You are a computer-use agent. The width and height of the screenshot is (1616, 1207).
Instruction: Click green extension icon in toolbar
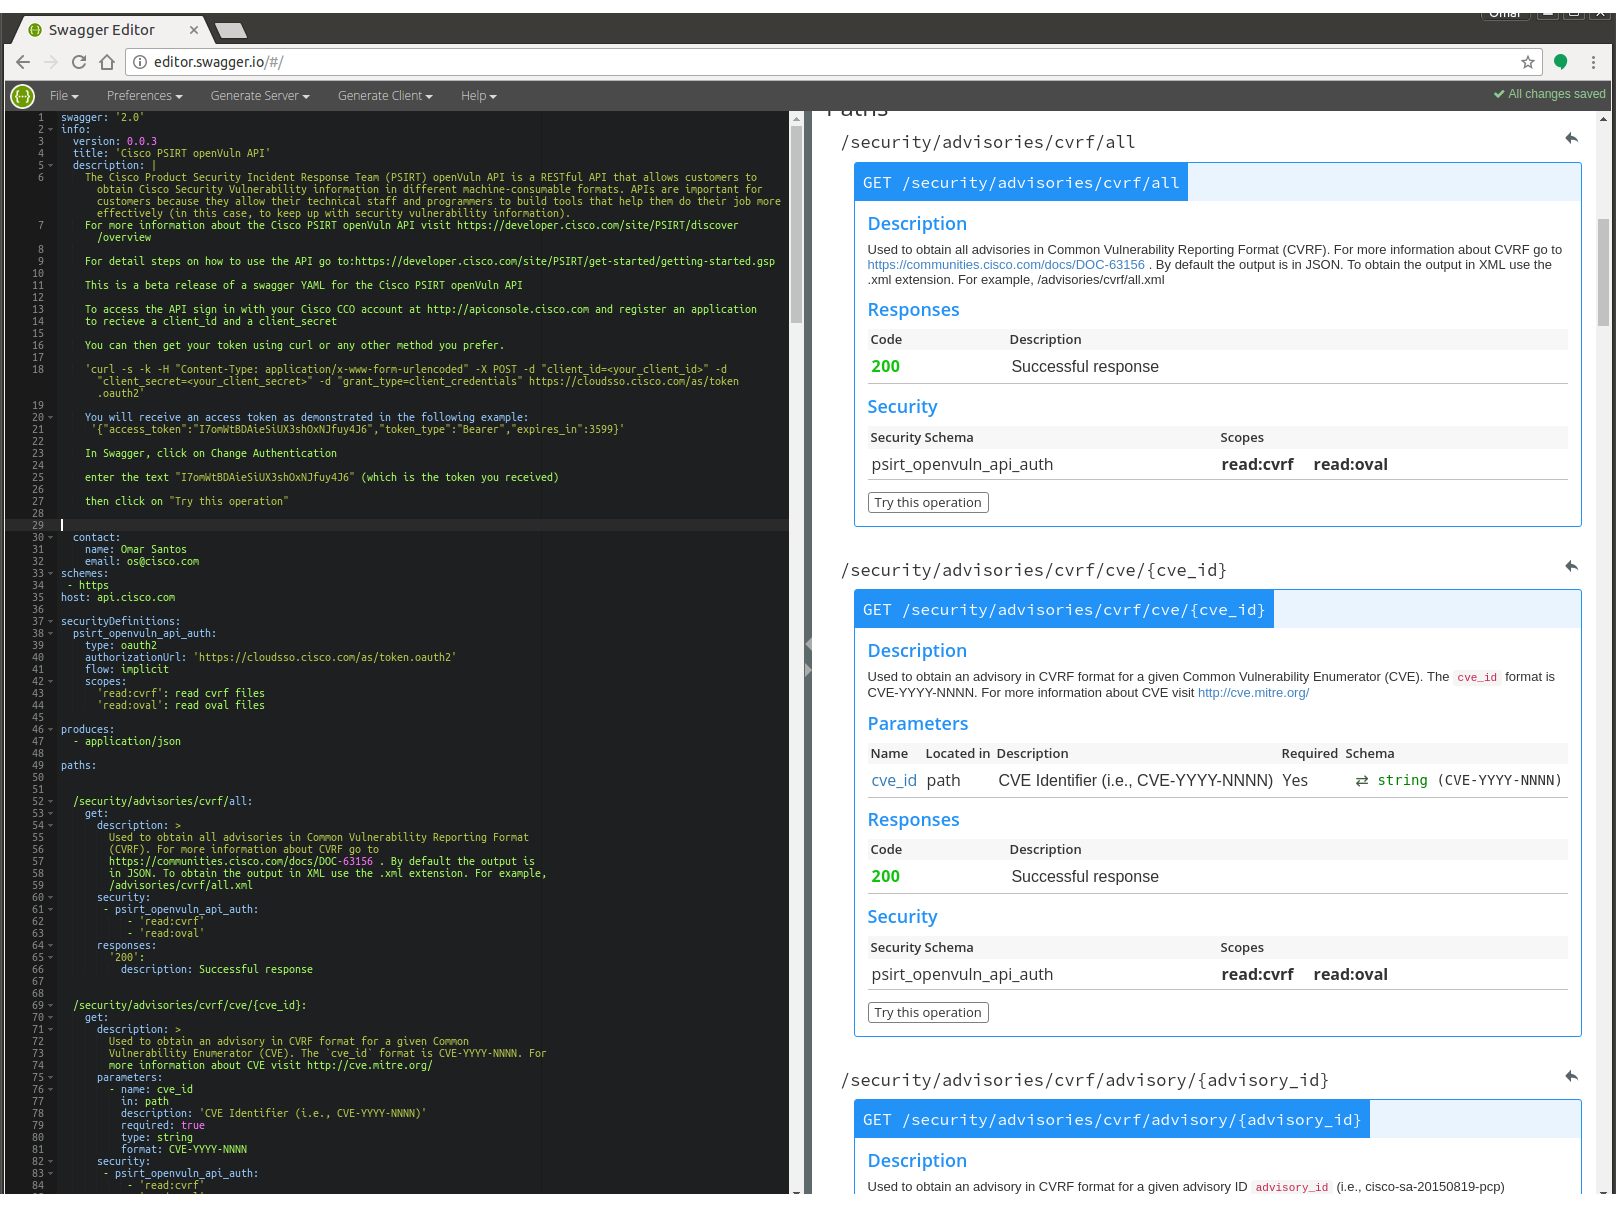tap(1560, 62)
